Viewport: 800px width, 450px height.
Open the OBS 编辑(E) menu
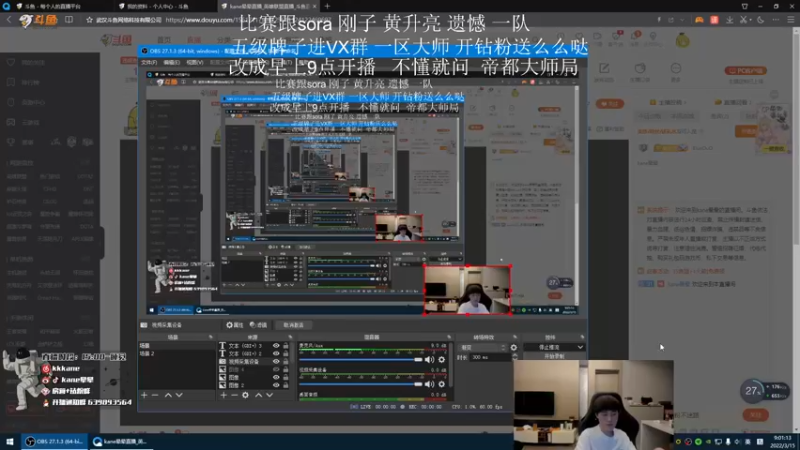click(171, 62)
